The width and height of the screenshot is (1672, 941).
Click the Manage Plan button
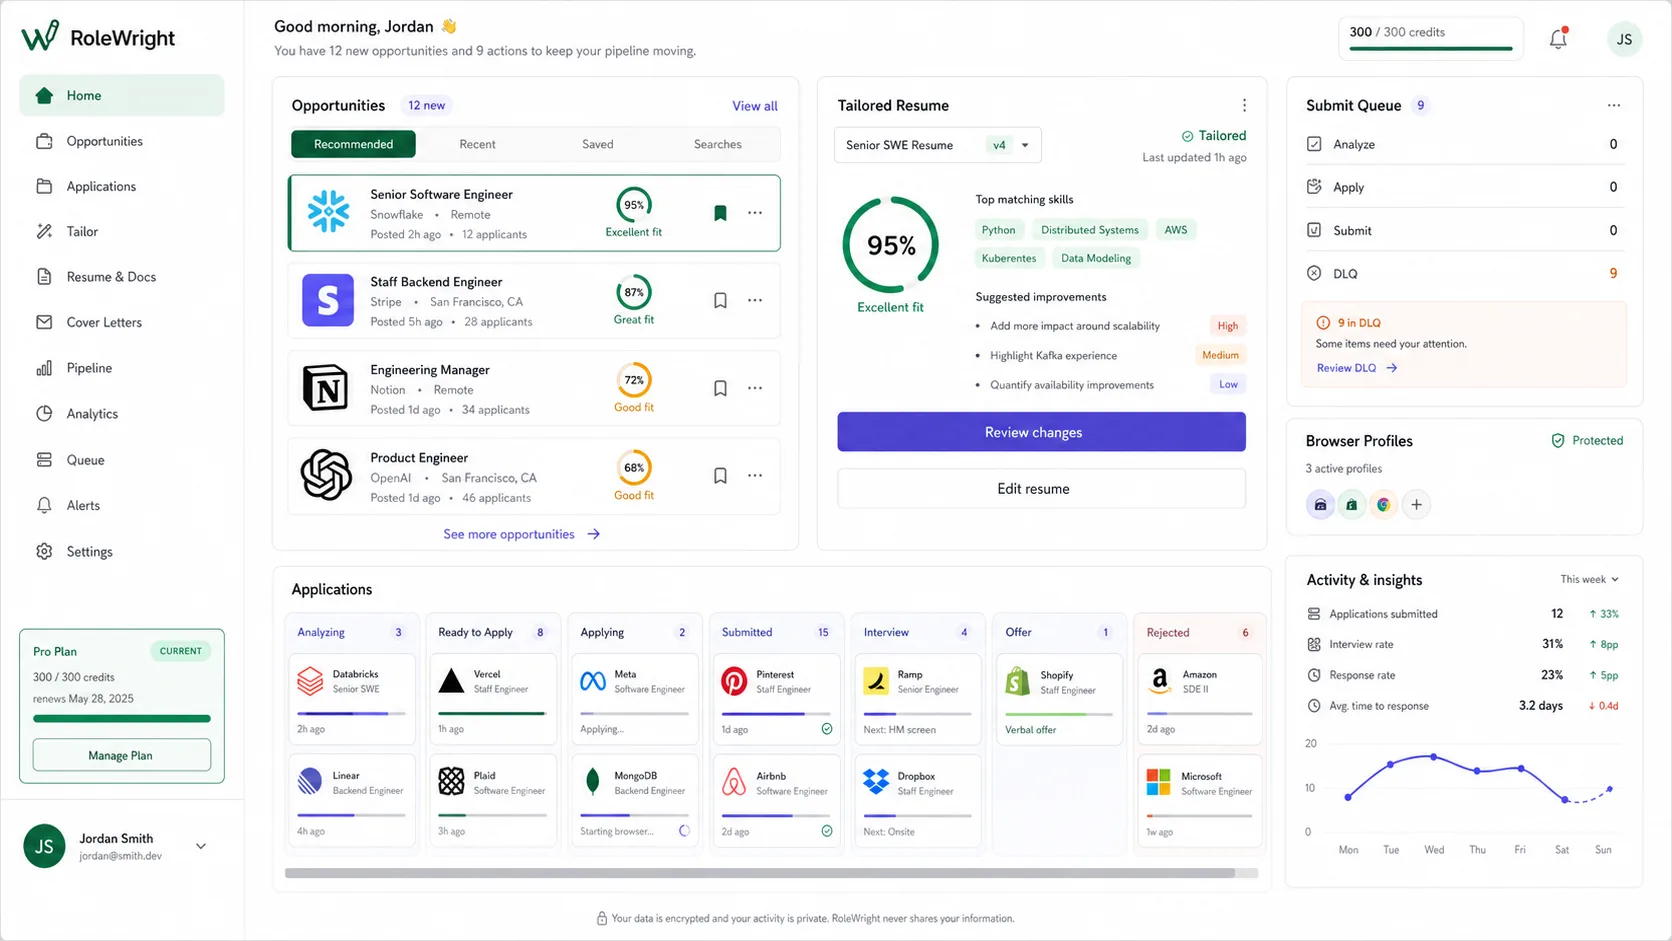tap(122, 755)
